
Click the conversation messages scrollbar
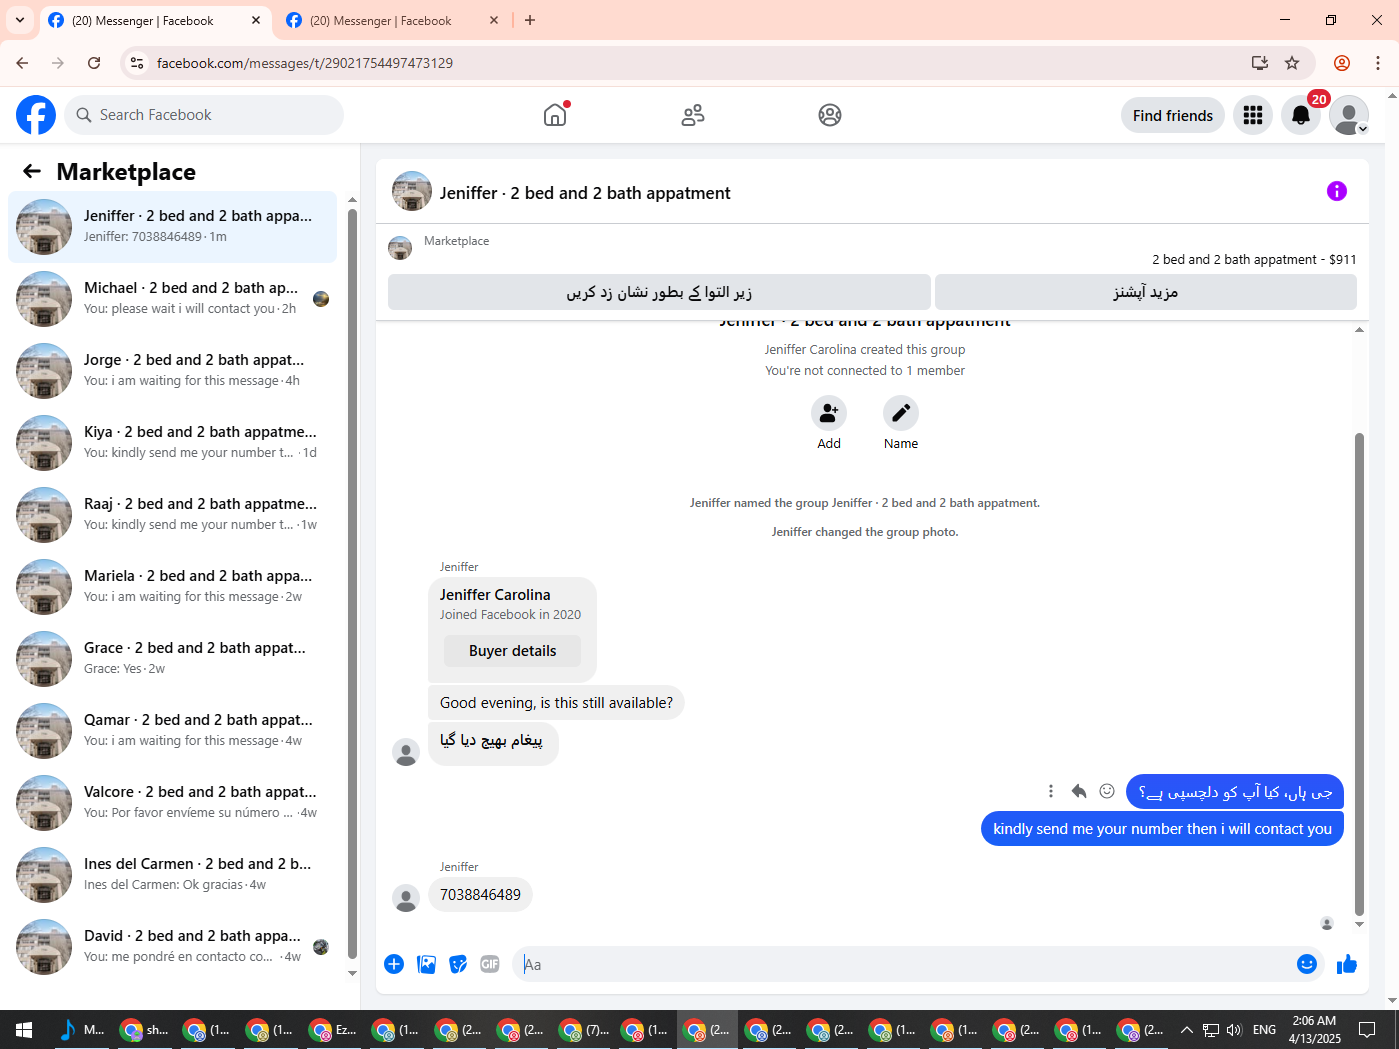pos(1359,673)
